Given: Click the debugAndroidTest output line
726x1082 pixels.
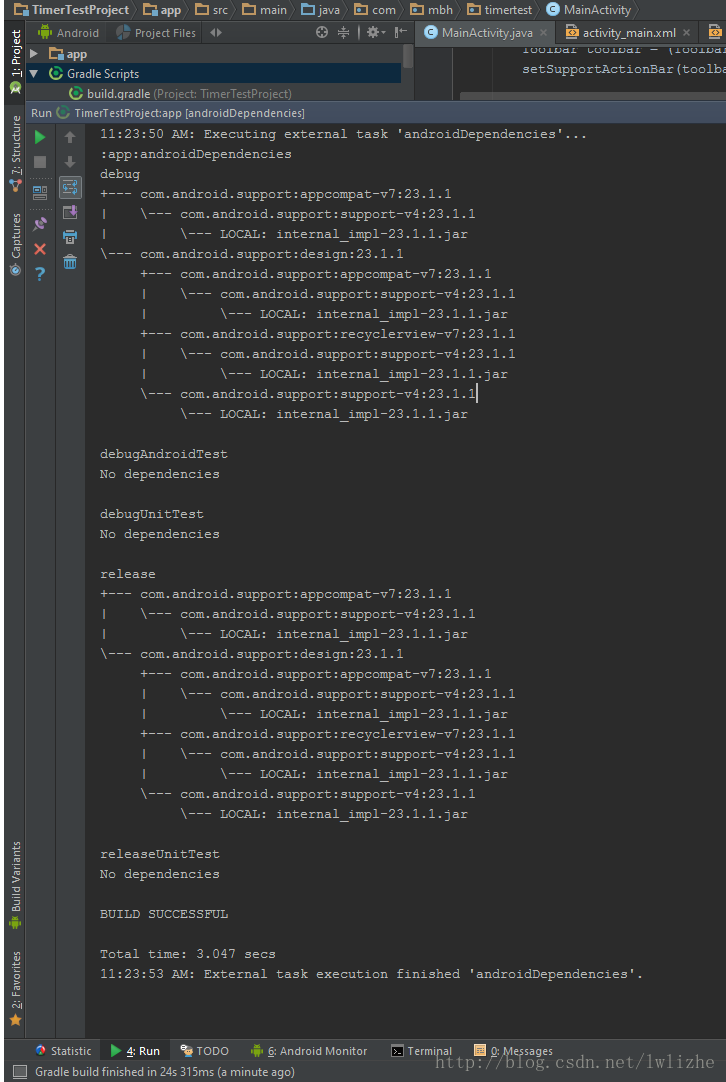Looking at the screenshot, I should (x=164, y=454).
